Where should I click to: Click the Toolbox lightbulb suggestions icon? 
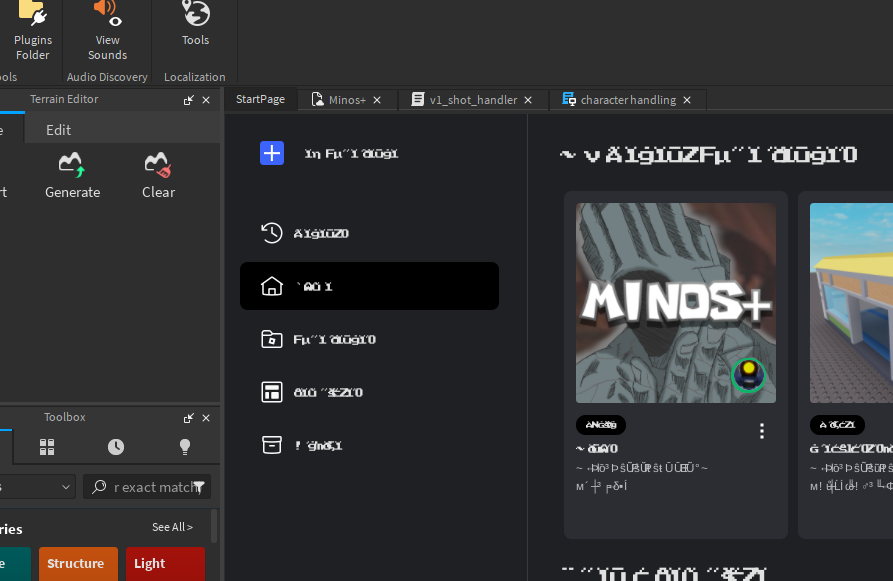tap(185, 447)
